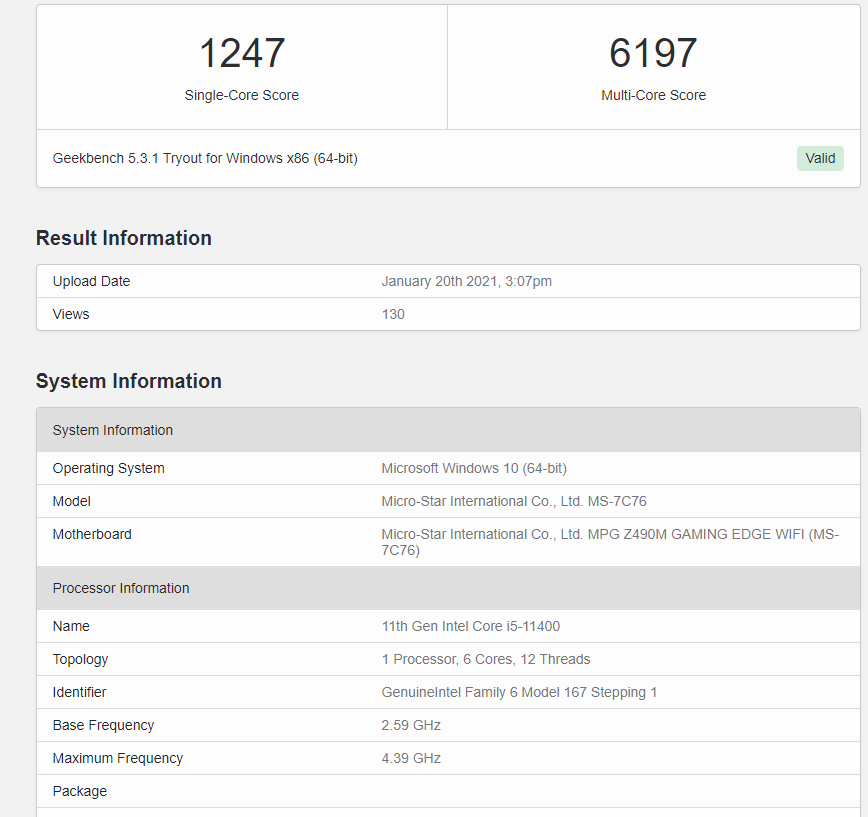868x817 pixels.
Task: Click the Valid status badge
Action: tap(820, 158)
